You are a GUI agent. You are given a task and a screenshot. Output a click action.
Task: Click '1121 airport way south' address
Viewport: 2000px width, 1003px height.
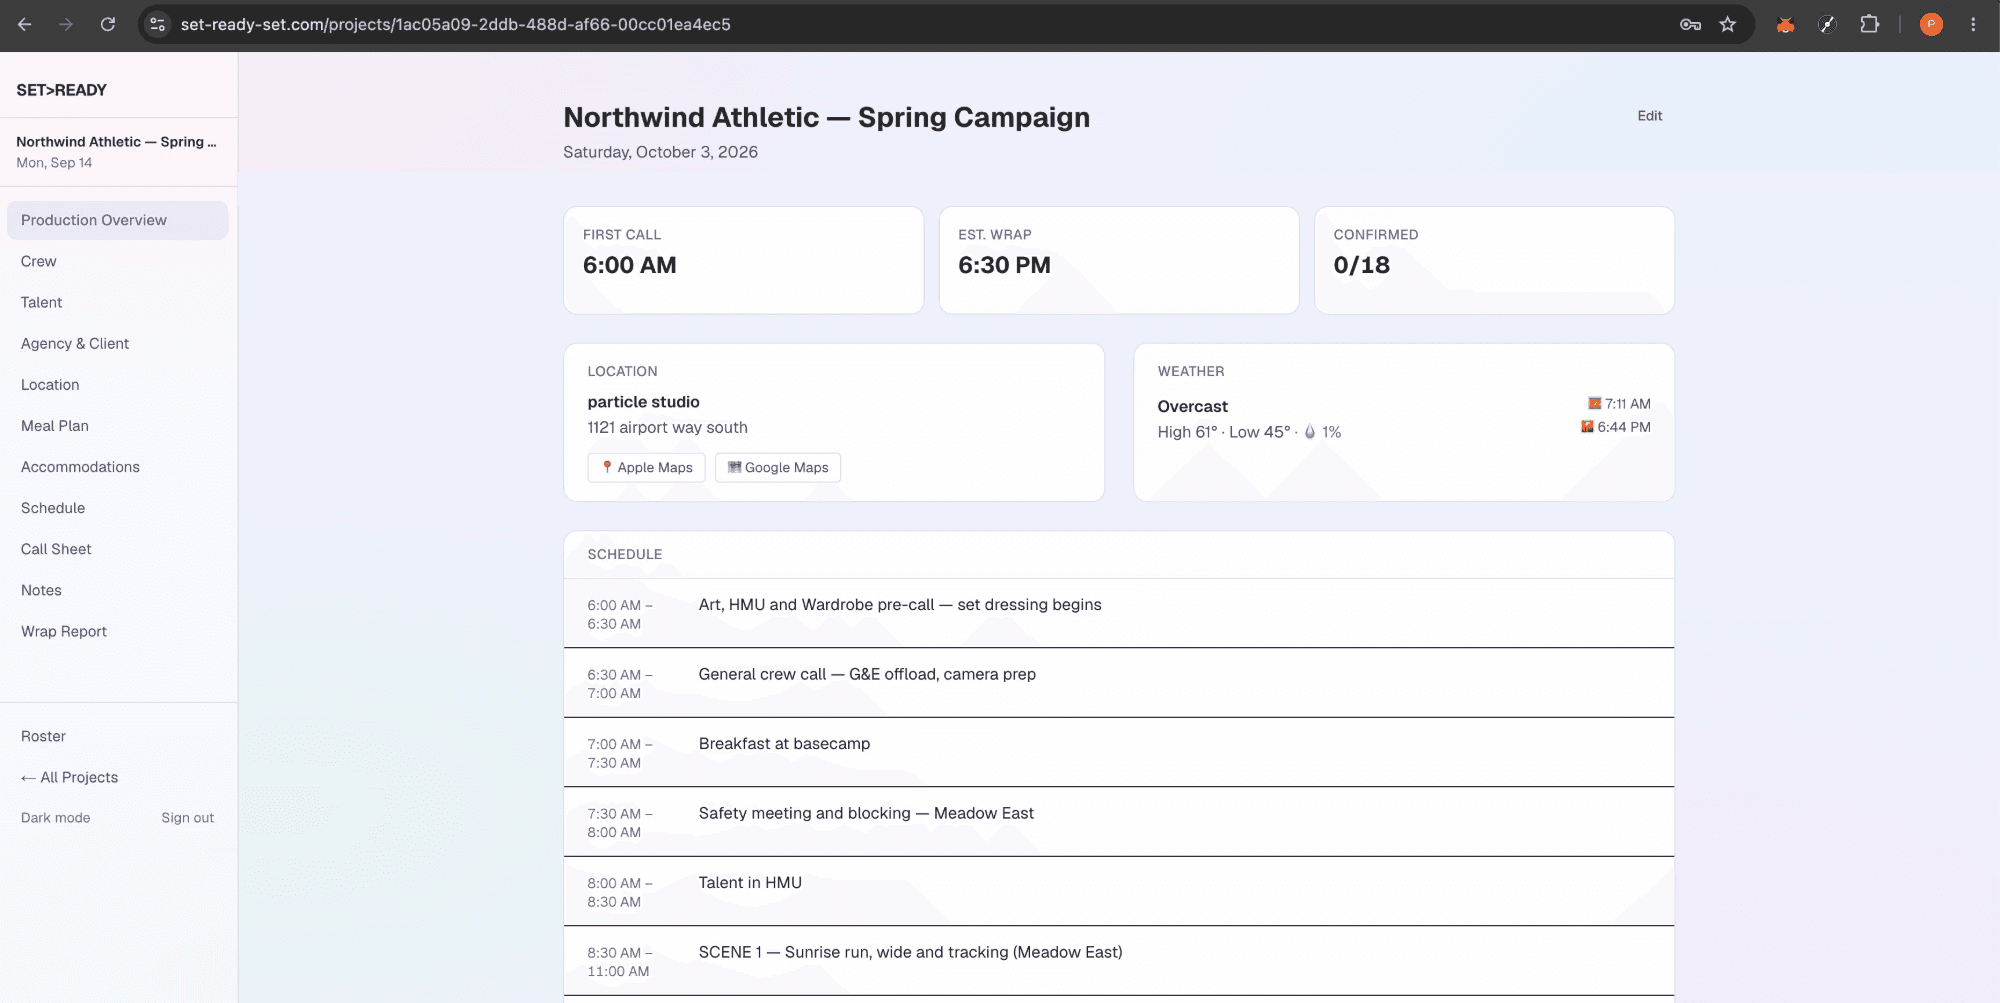(x=667, y=427)
